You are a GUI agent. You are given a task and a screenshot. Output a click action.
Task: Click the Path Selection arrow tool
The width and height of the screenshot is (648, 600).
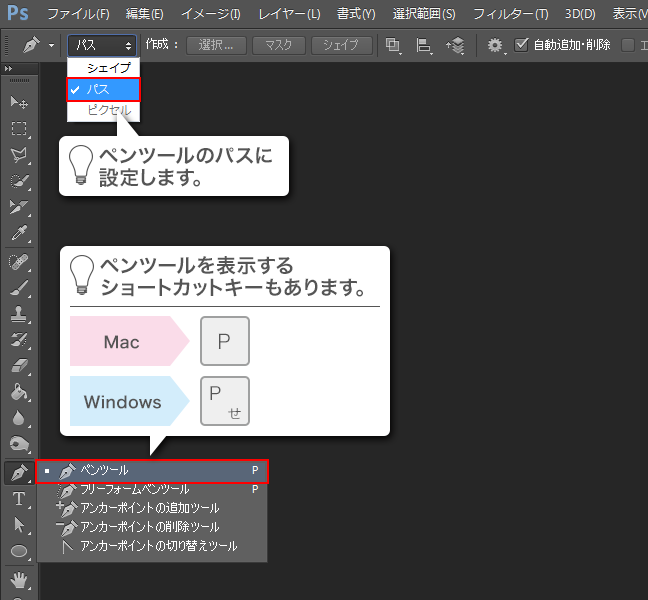[18, 524]
